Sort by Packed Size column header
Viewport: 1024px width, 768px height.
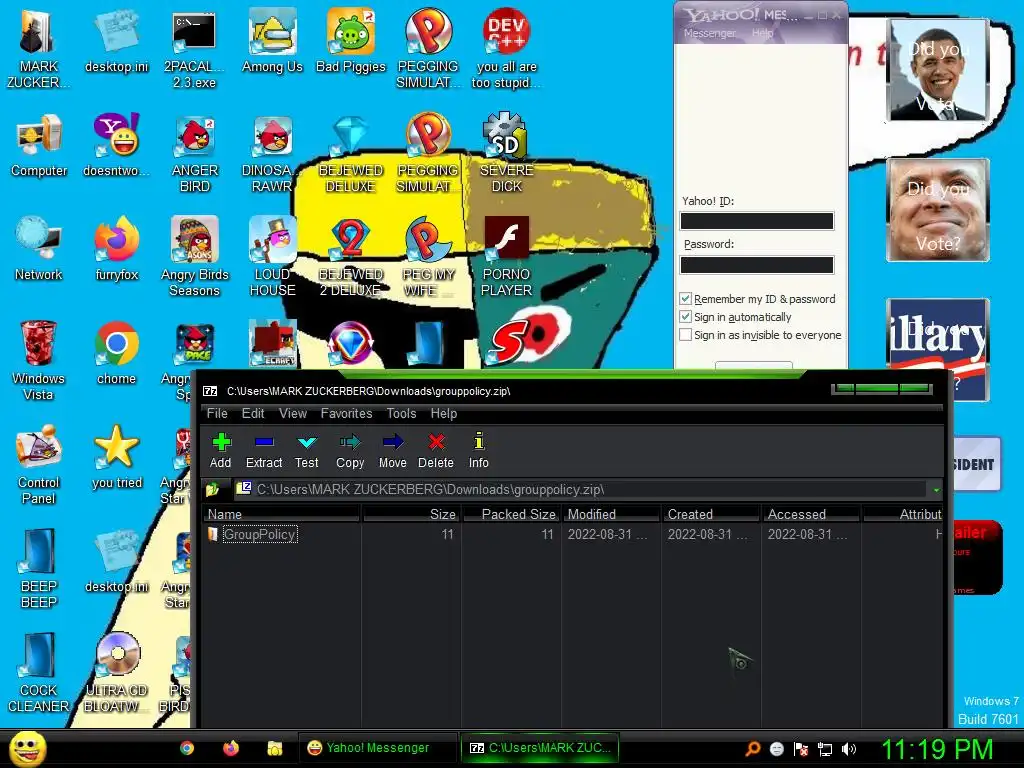[x=511, y=514]
